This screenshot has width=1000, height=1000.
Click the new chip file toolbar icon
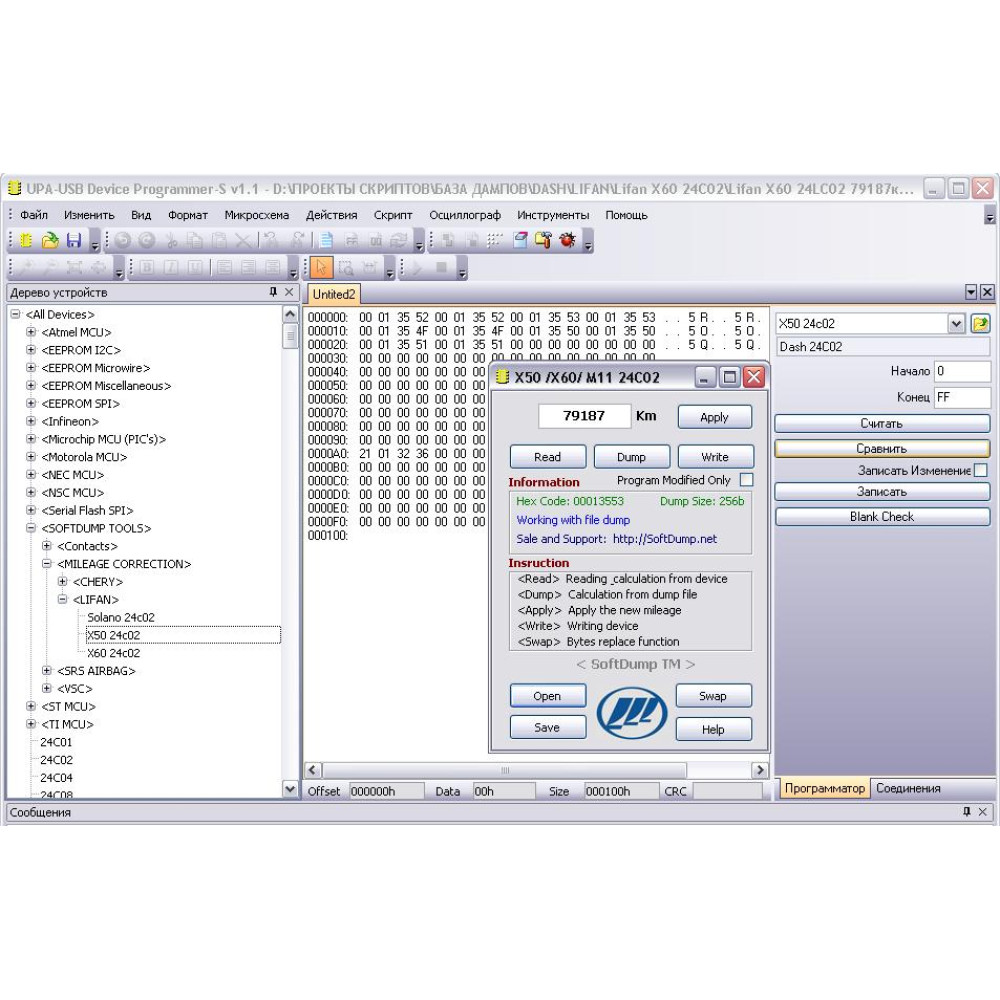26,240
